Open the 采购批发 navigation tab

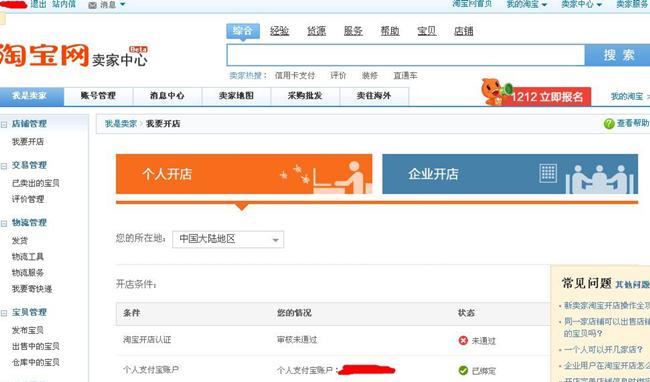coord(305,96)
